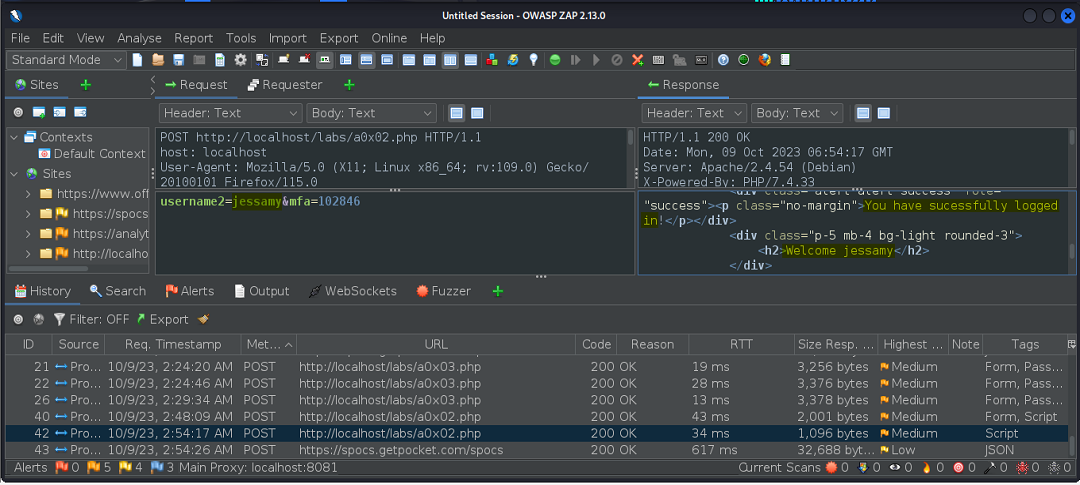Click the green HUD radar icon

pyautogui.click(x=743, y=60)
